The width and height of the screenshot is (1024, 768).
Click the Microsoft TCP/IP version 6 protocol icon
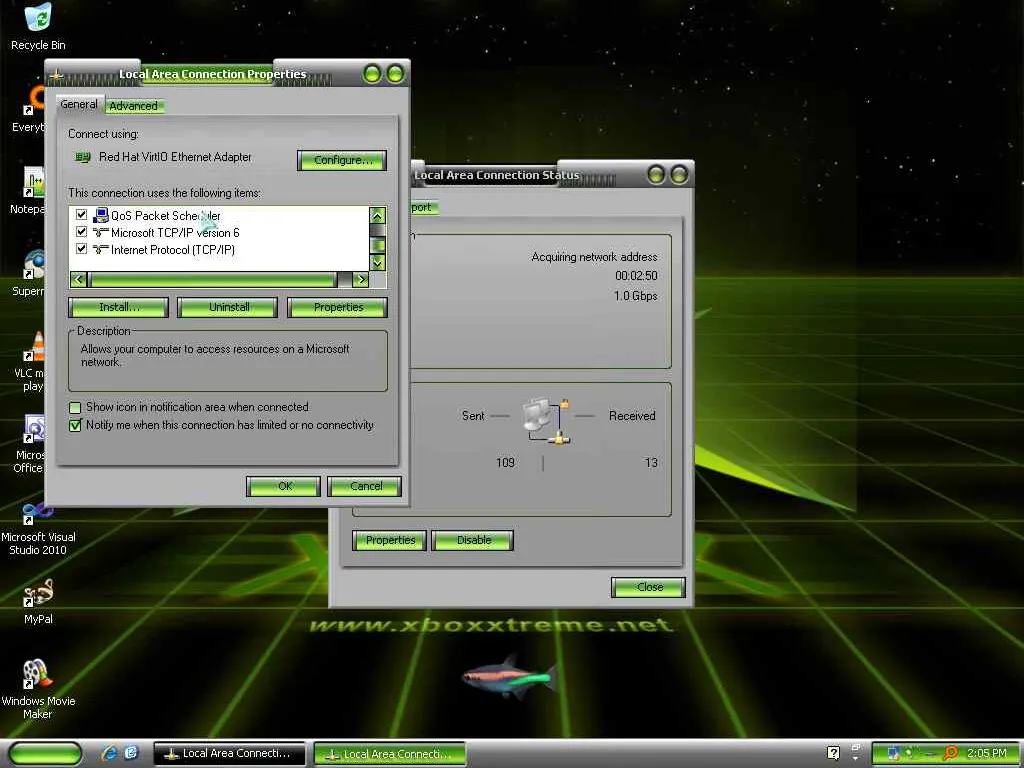click(x=101, y=232)
